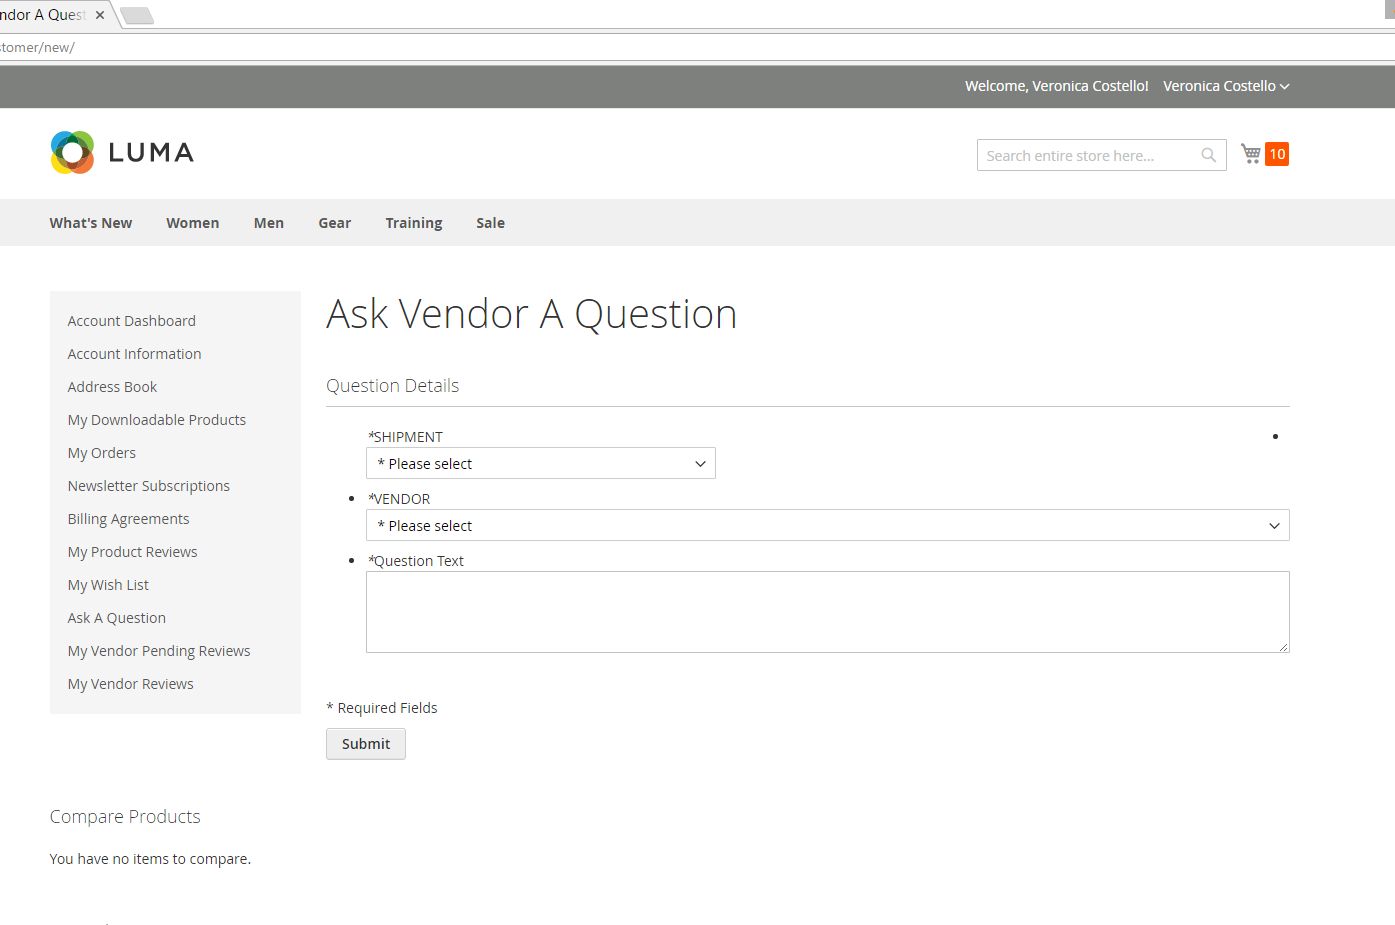Open My Wish List link

[109, 585]
